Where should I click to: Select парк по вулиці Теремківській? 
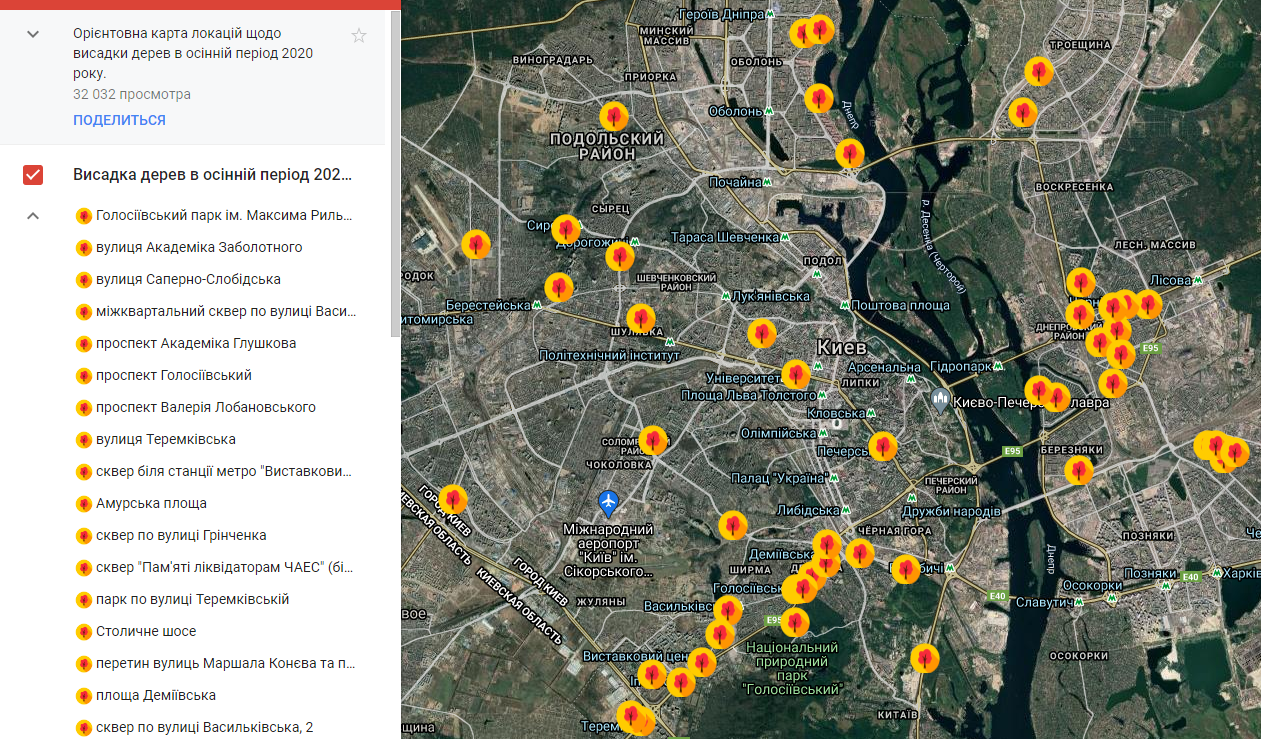click(193, 599)
